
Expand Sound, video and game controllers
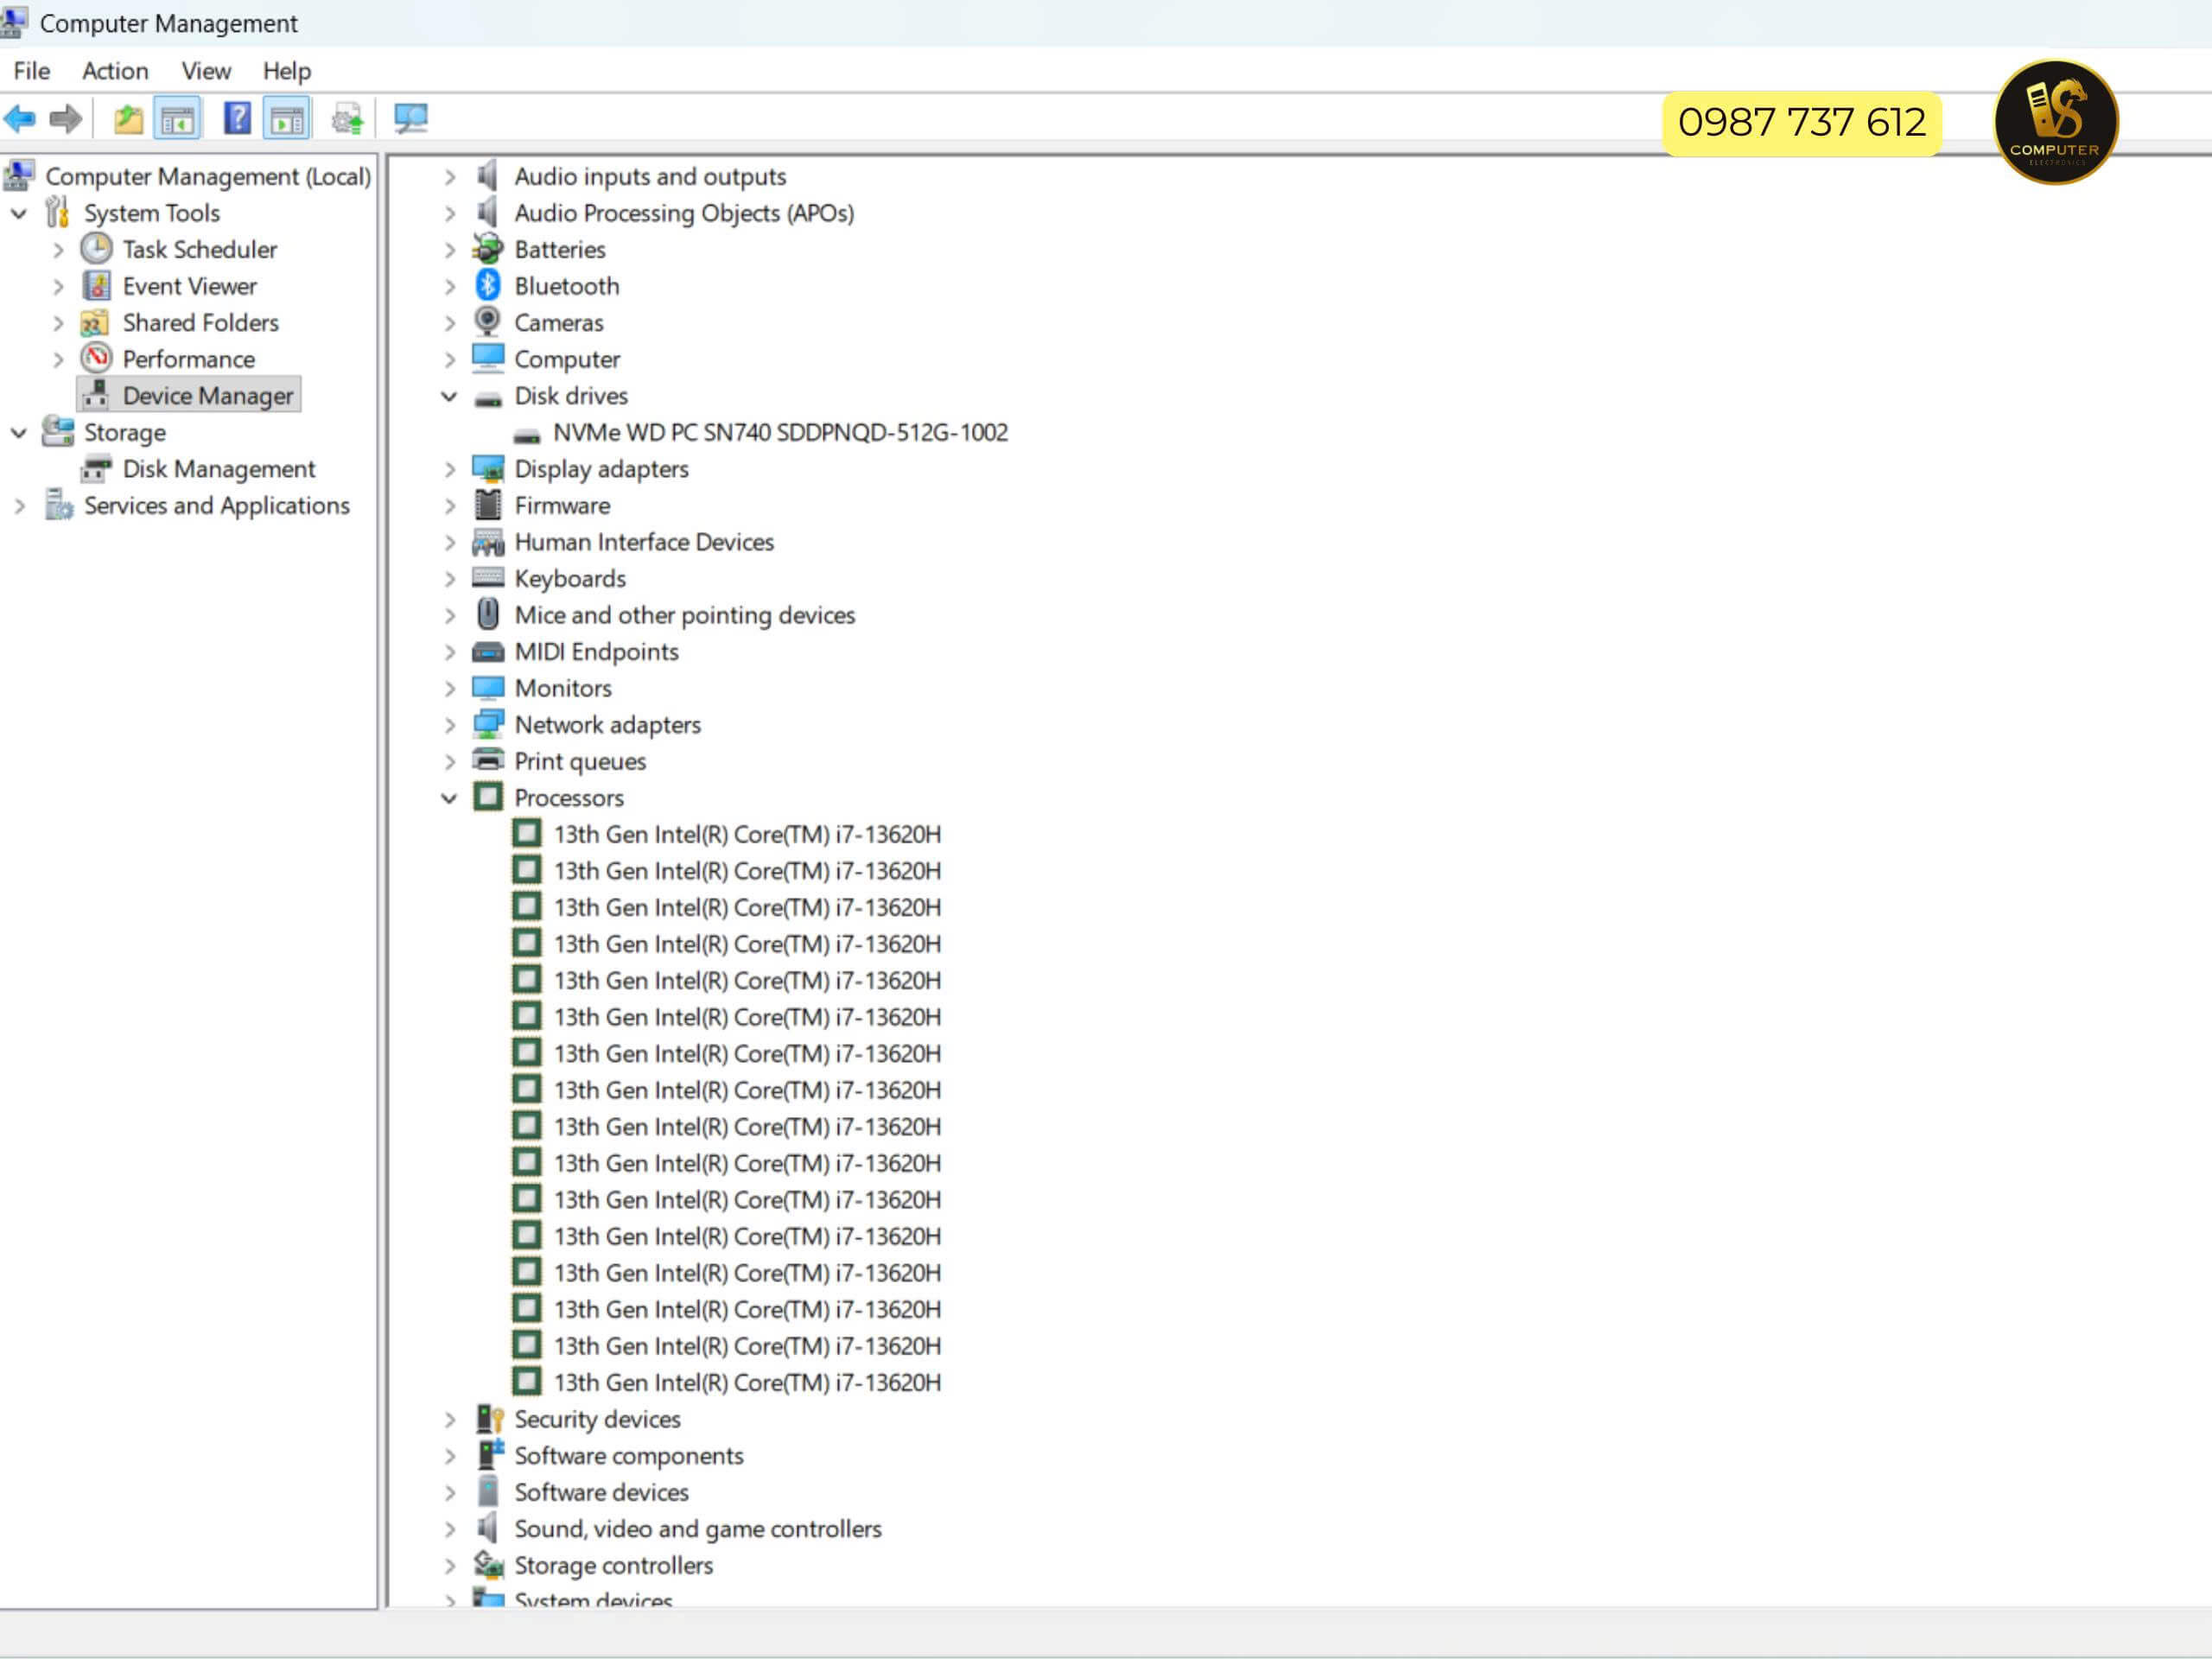[450, 1529]
